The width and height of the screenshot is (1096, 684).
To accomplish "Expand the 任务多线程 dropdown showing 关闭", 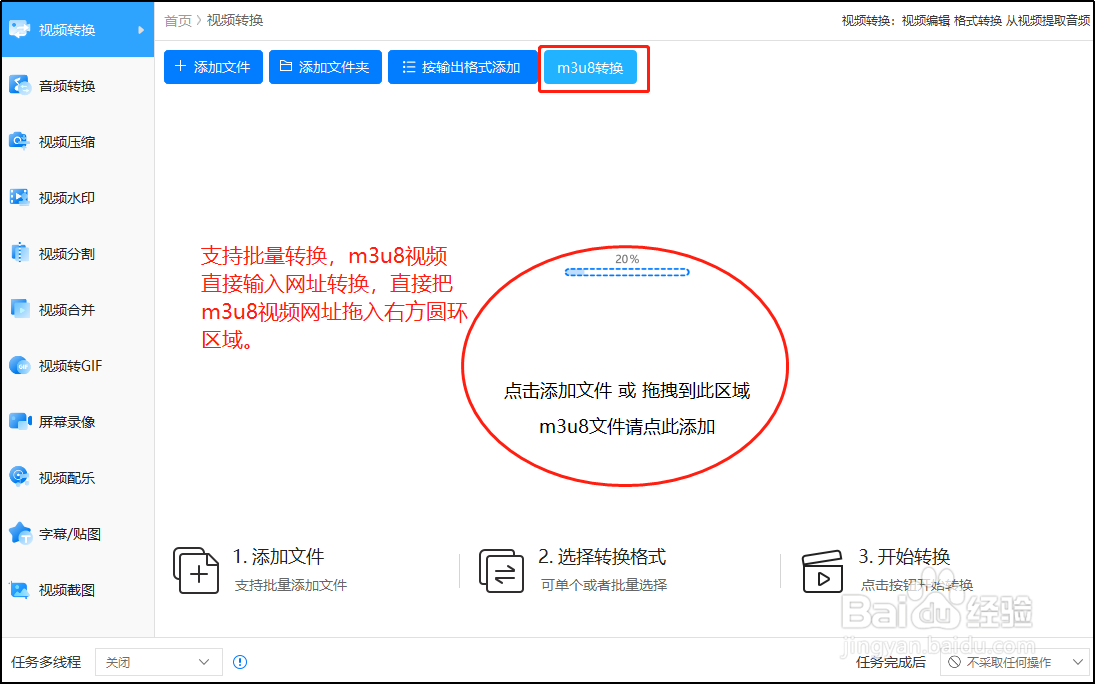I will 158,661.
